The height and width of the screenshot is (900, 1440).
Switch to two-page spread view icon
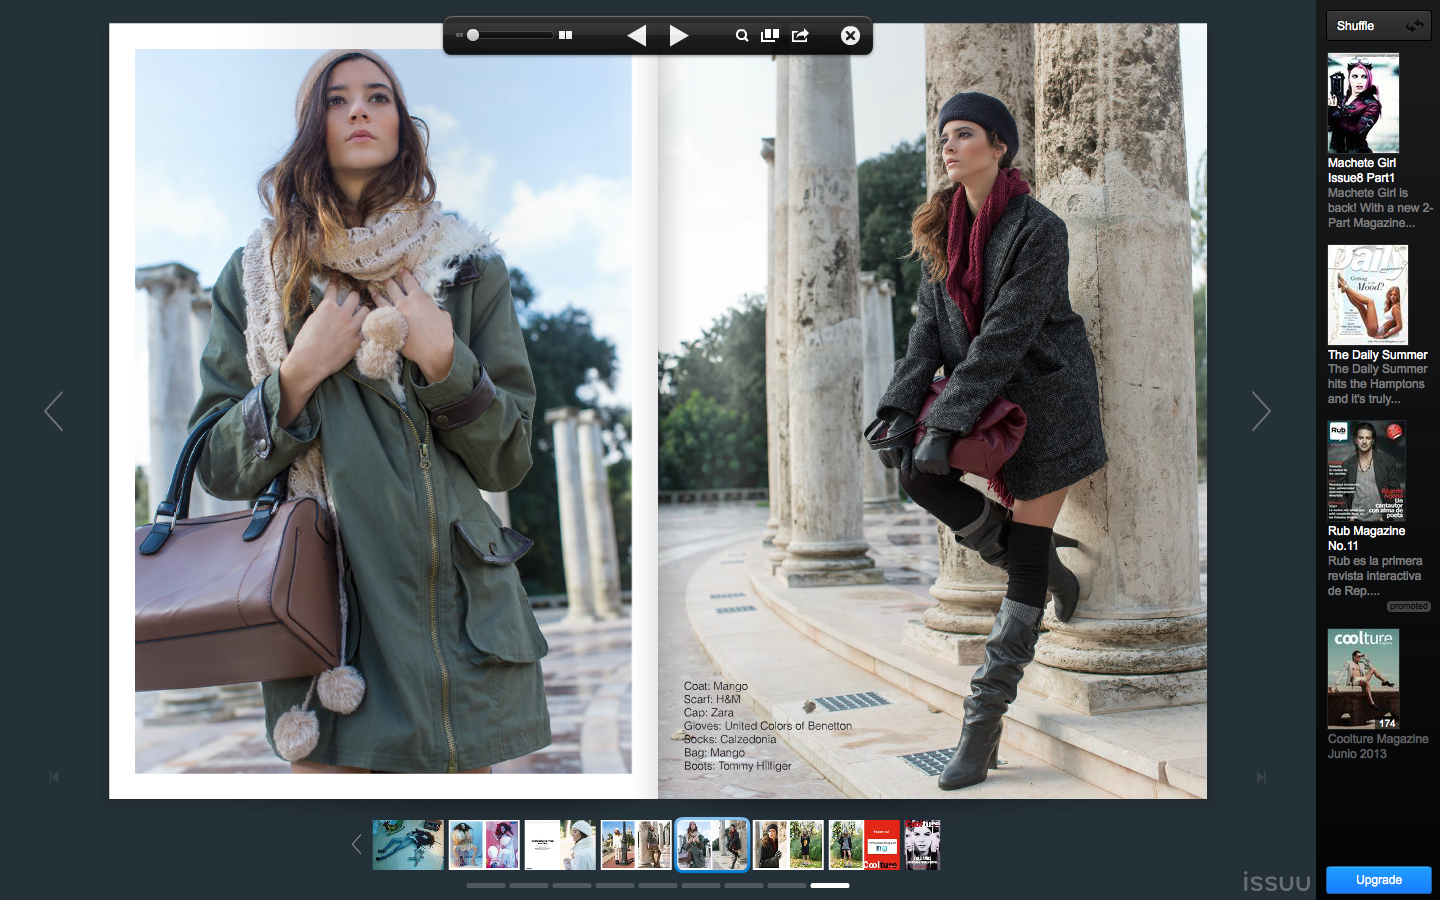565,35
